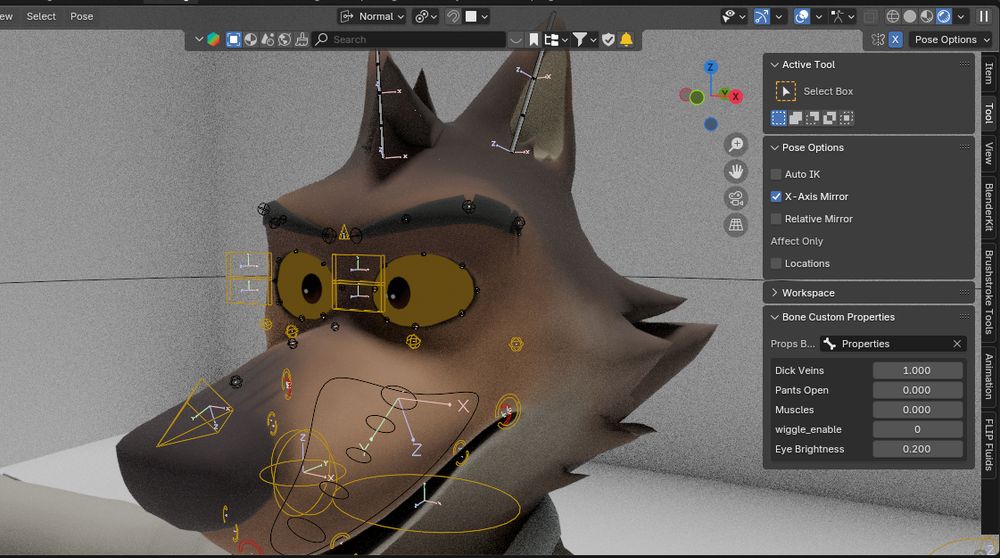The width and height of the screenshot is (1000, 558).
Task: Select the brush asset type icon
Action: 301,40
